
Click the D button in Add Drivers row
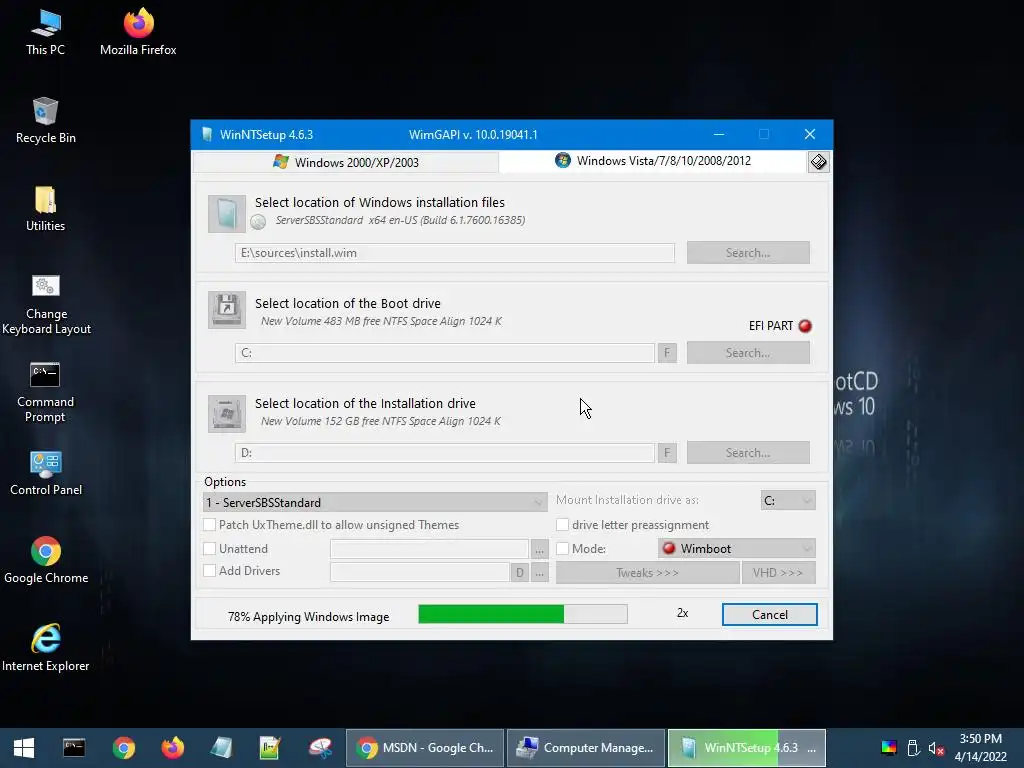(x=519, y=573)
